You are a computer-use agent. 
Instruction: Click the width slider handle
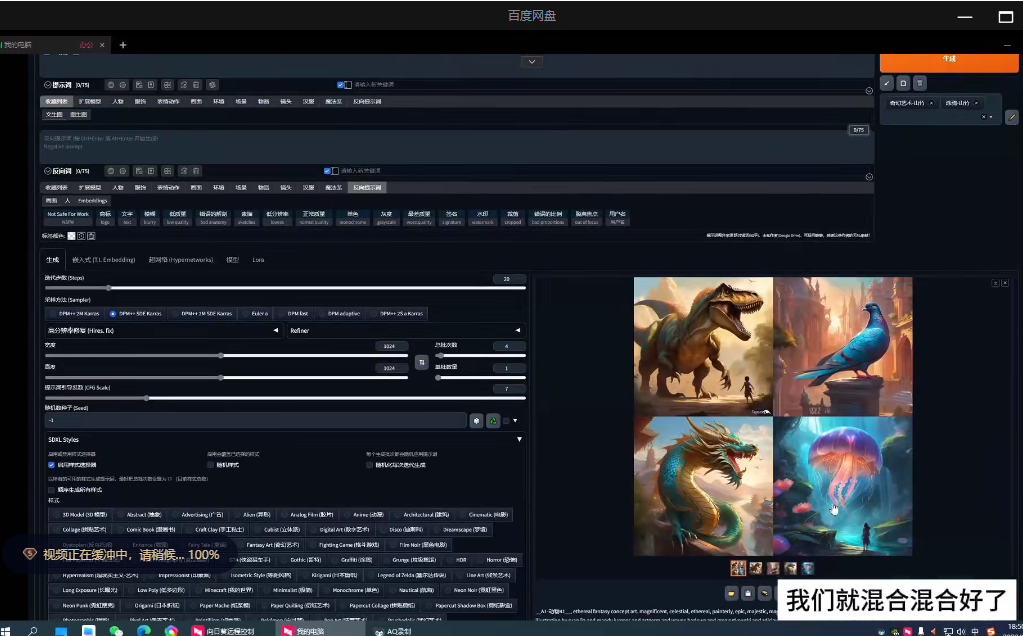click(x=221, y=356)
